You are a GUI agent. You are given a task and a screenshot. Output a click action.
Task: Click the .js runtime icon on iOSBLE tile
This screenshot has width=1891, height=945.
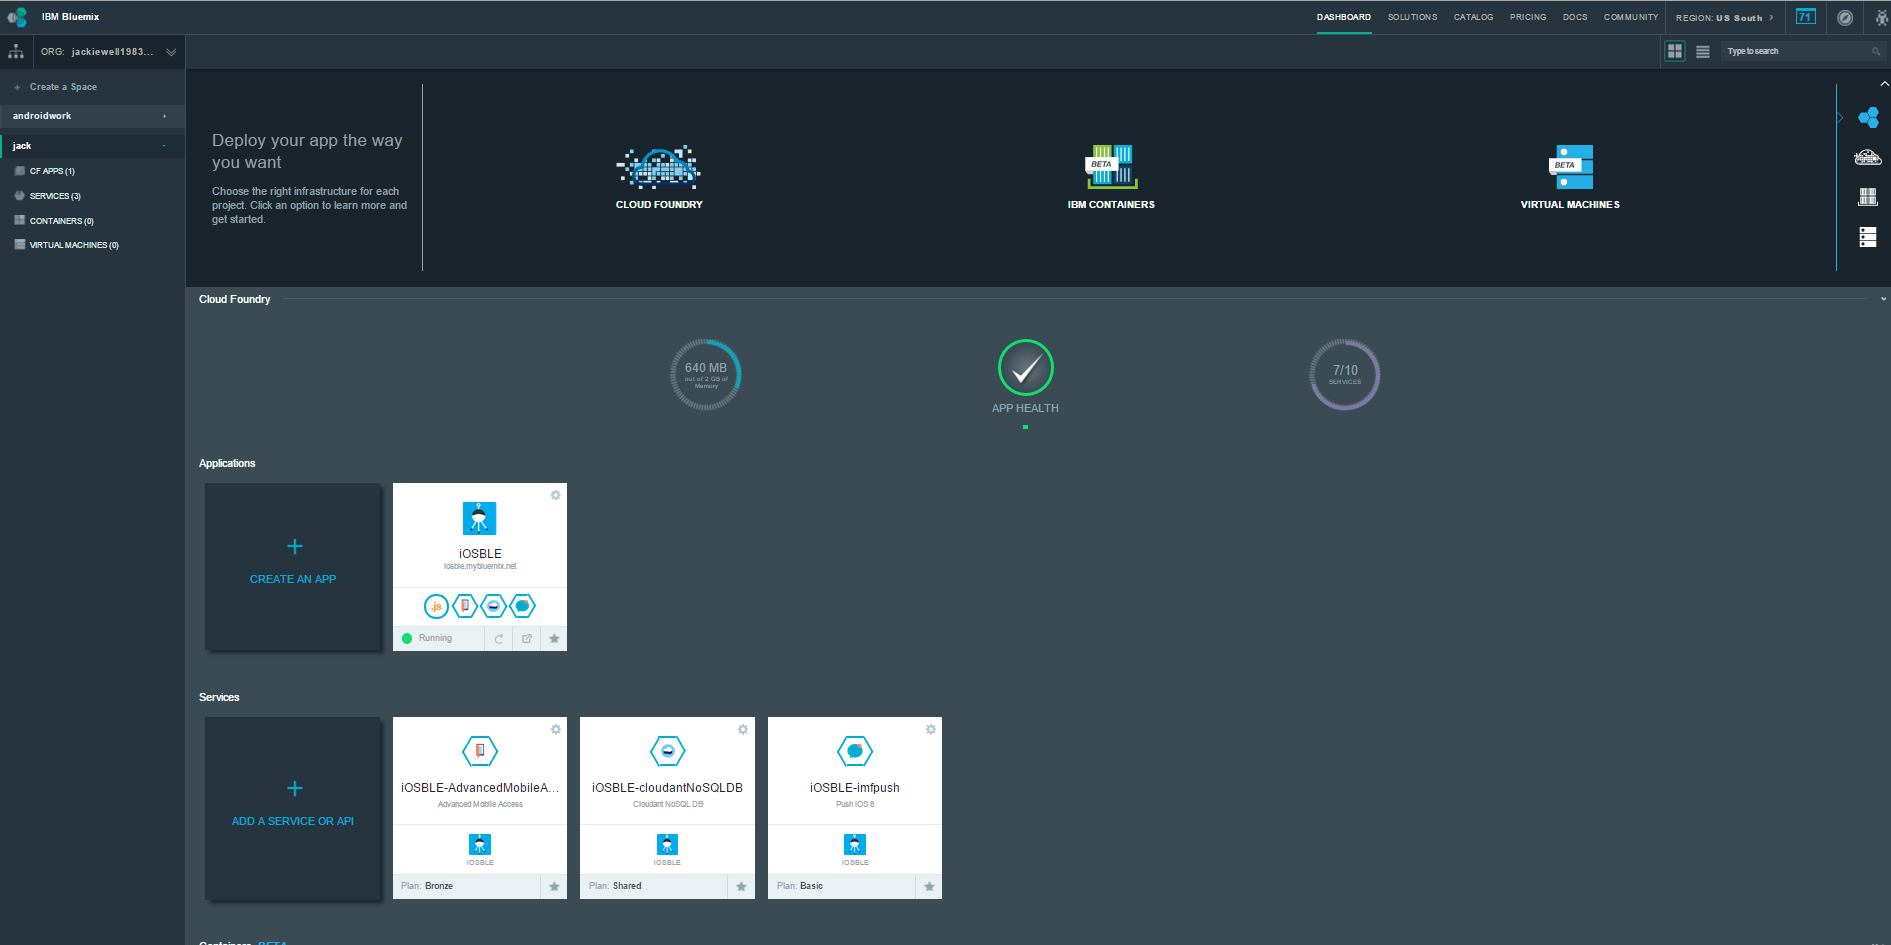pyautogui.click(x=436, y=606)
